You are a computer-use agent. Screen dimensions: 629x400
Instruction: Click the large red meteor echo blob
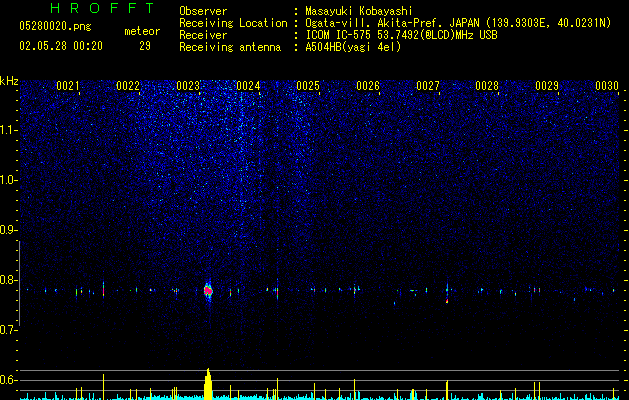208,290
